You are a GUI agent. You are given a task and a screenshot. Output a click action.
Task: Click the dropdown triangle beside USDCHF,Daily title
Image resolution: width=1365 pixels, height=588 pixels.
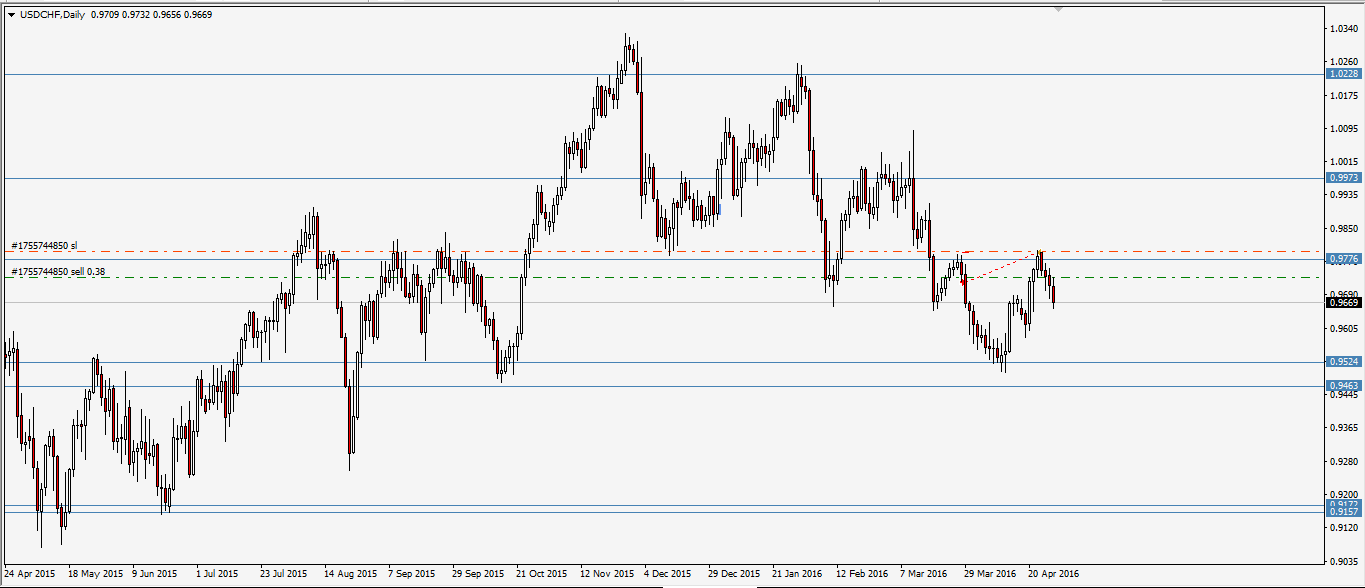11,15
